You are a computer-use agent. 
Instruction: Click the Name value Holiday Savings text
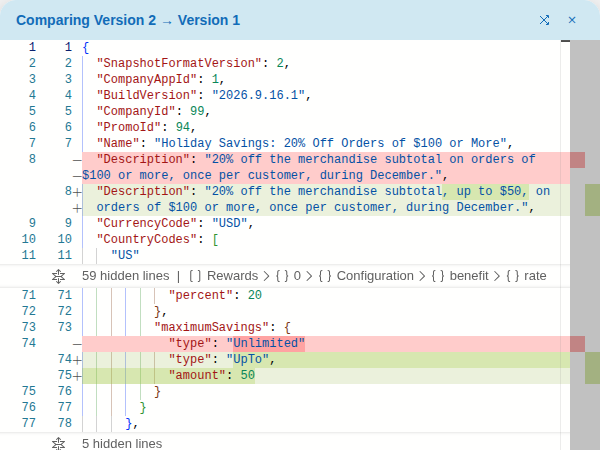point(330,143)
